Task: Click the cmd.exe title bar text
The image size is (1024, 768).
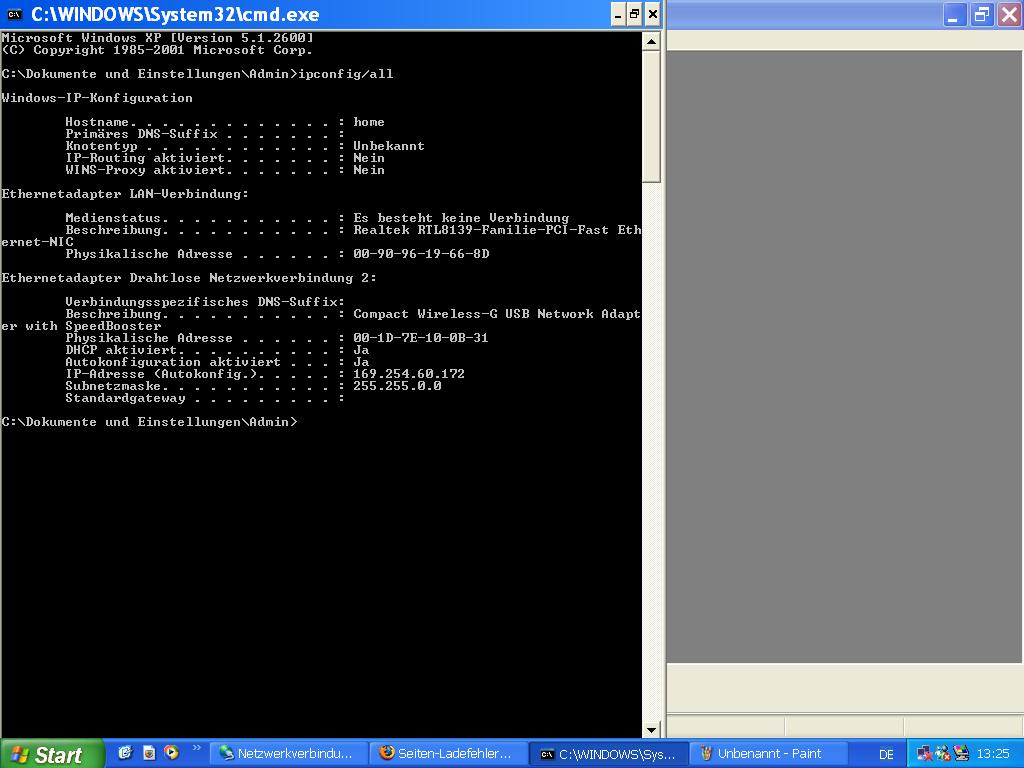Action: tap(175, 14)
